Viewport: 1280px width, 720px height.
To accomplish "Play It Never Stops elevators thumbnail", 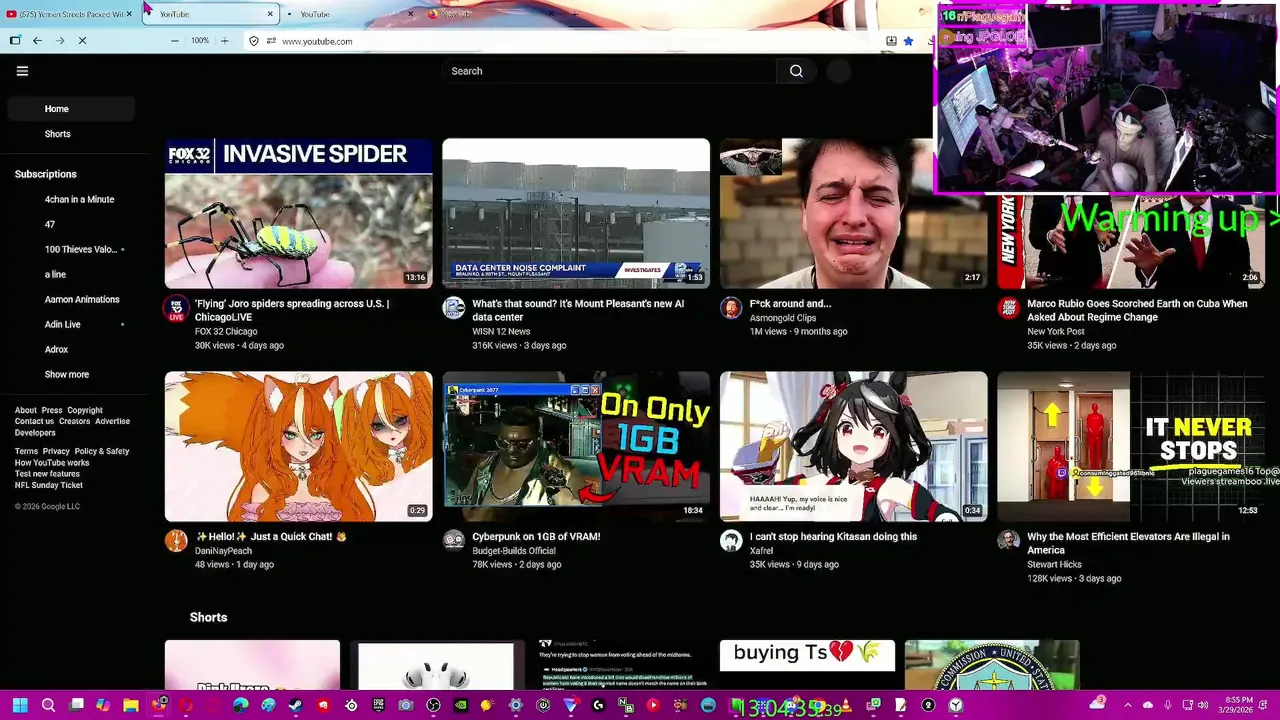I will [x=1131, y=446].
